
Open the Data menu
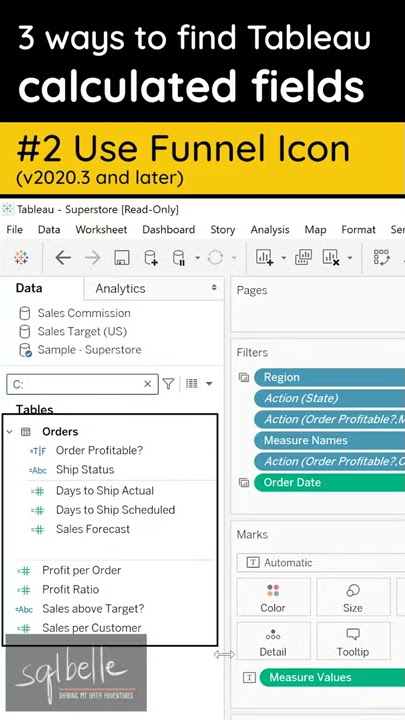[49, 230]
